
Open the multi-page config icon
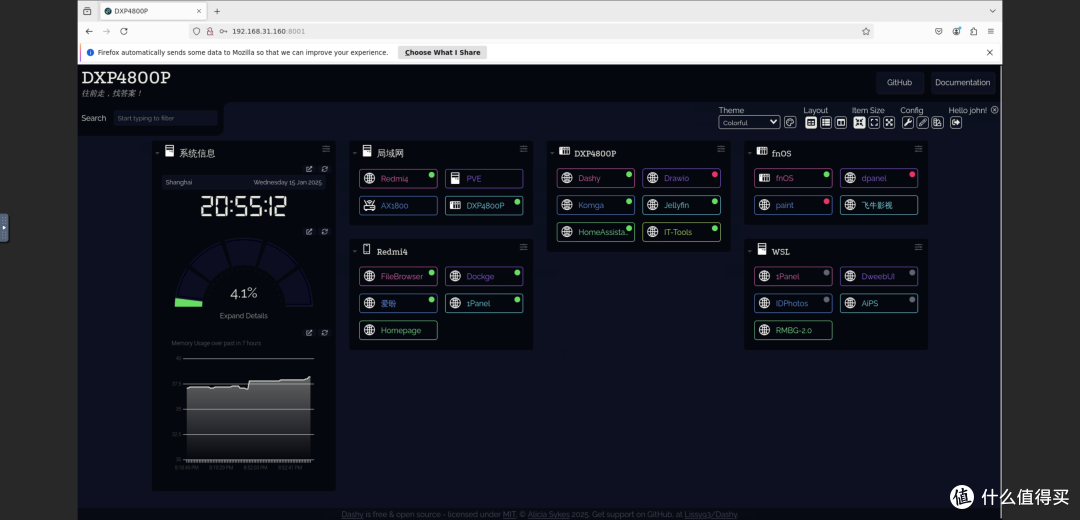937,123
